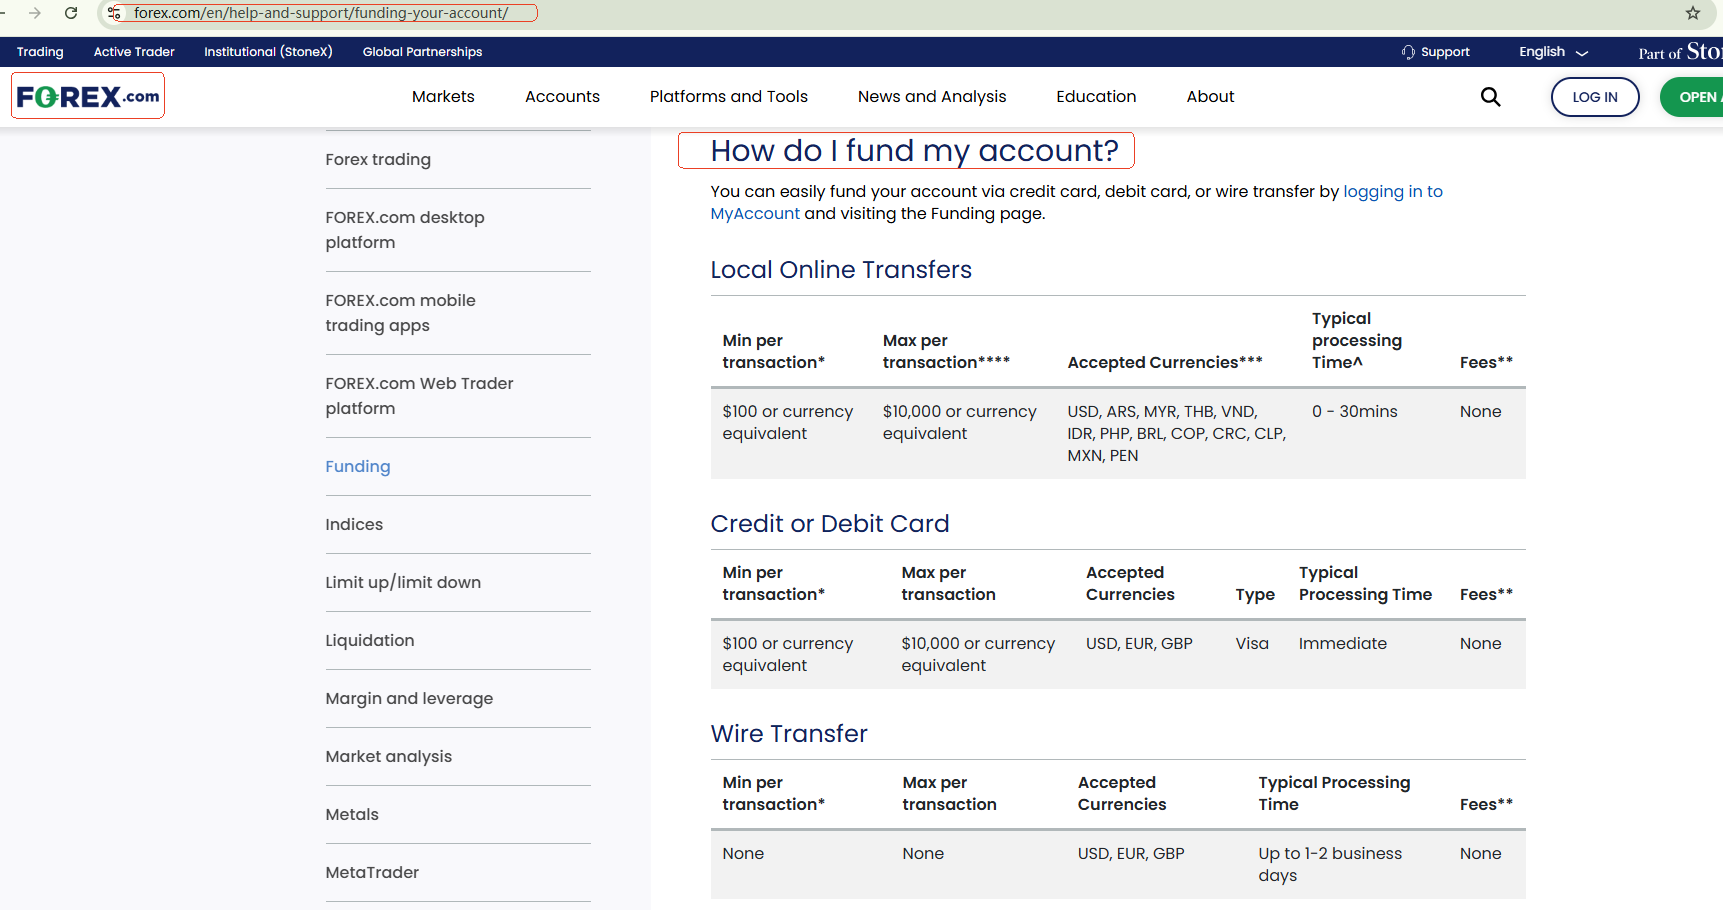Switch to the Active Trader tab

(x=134, y=51)
